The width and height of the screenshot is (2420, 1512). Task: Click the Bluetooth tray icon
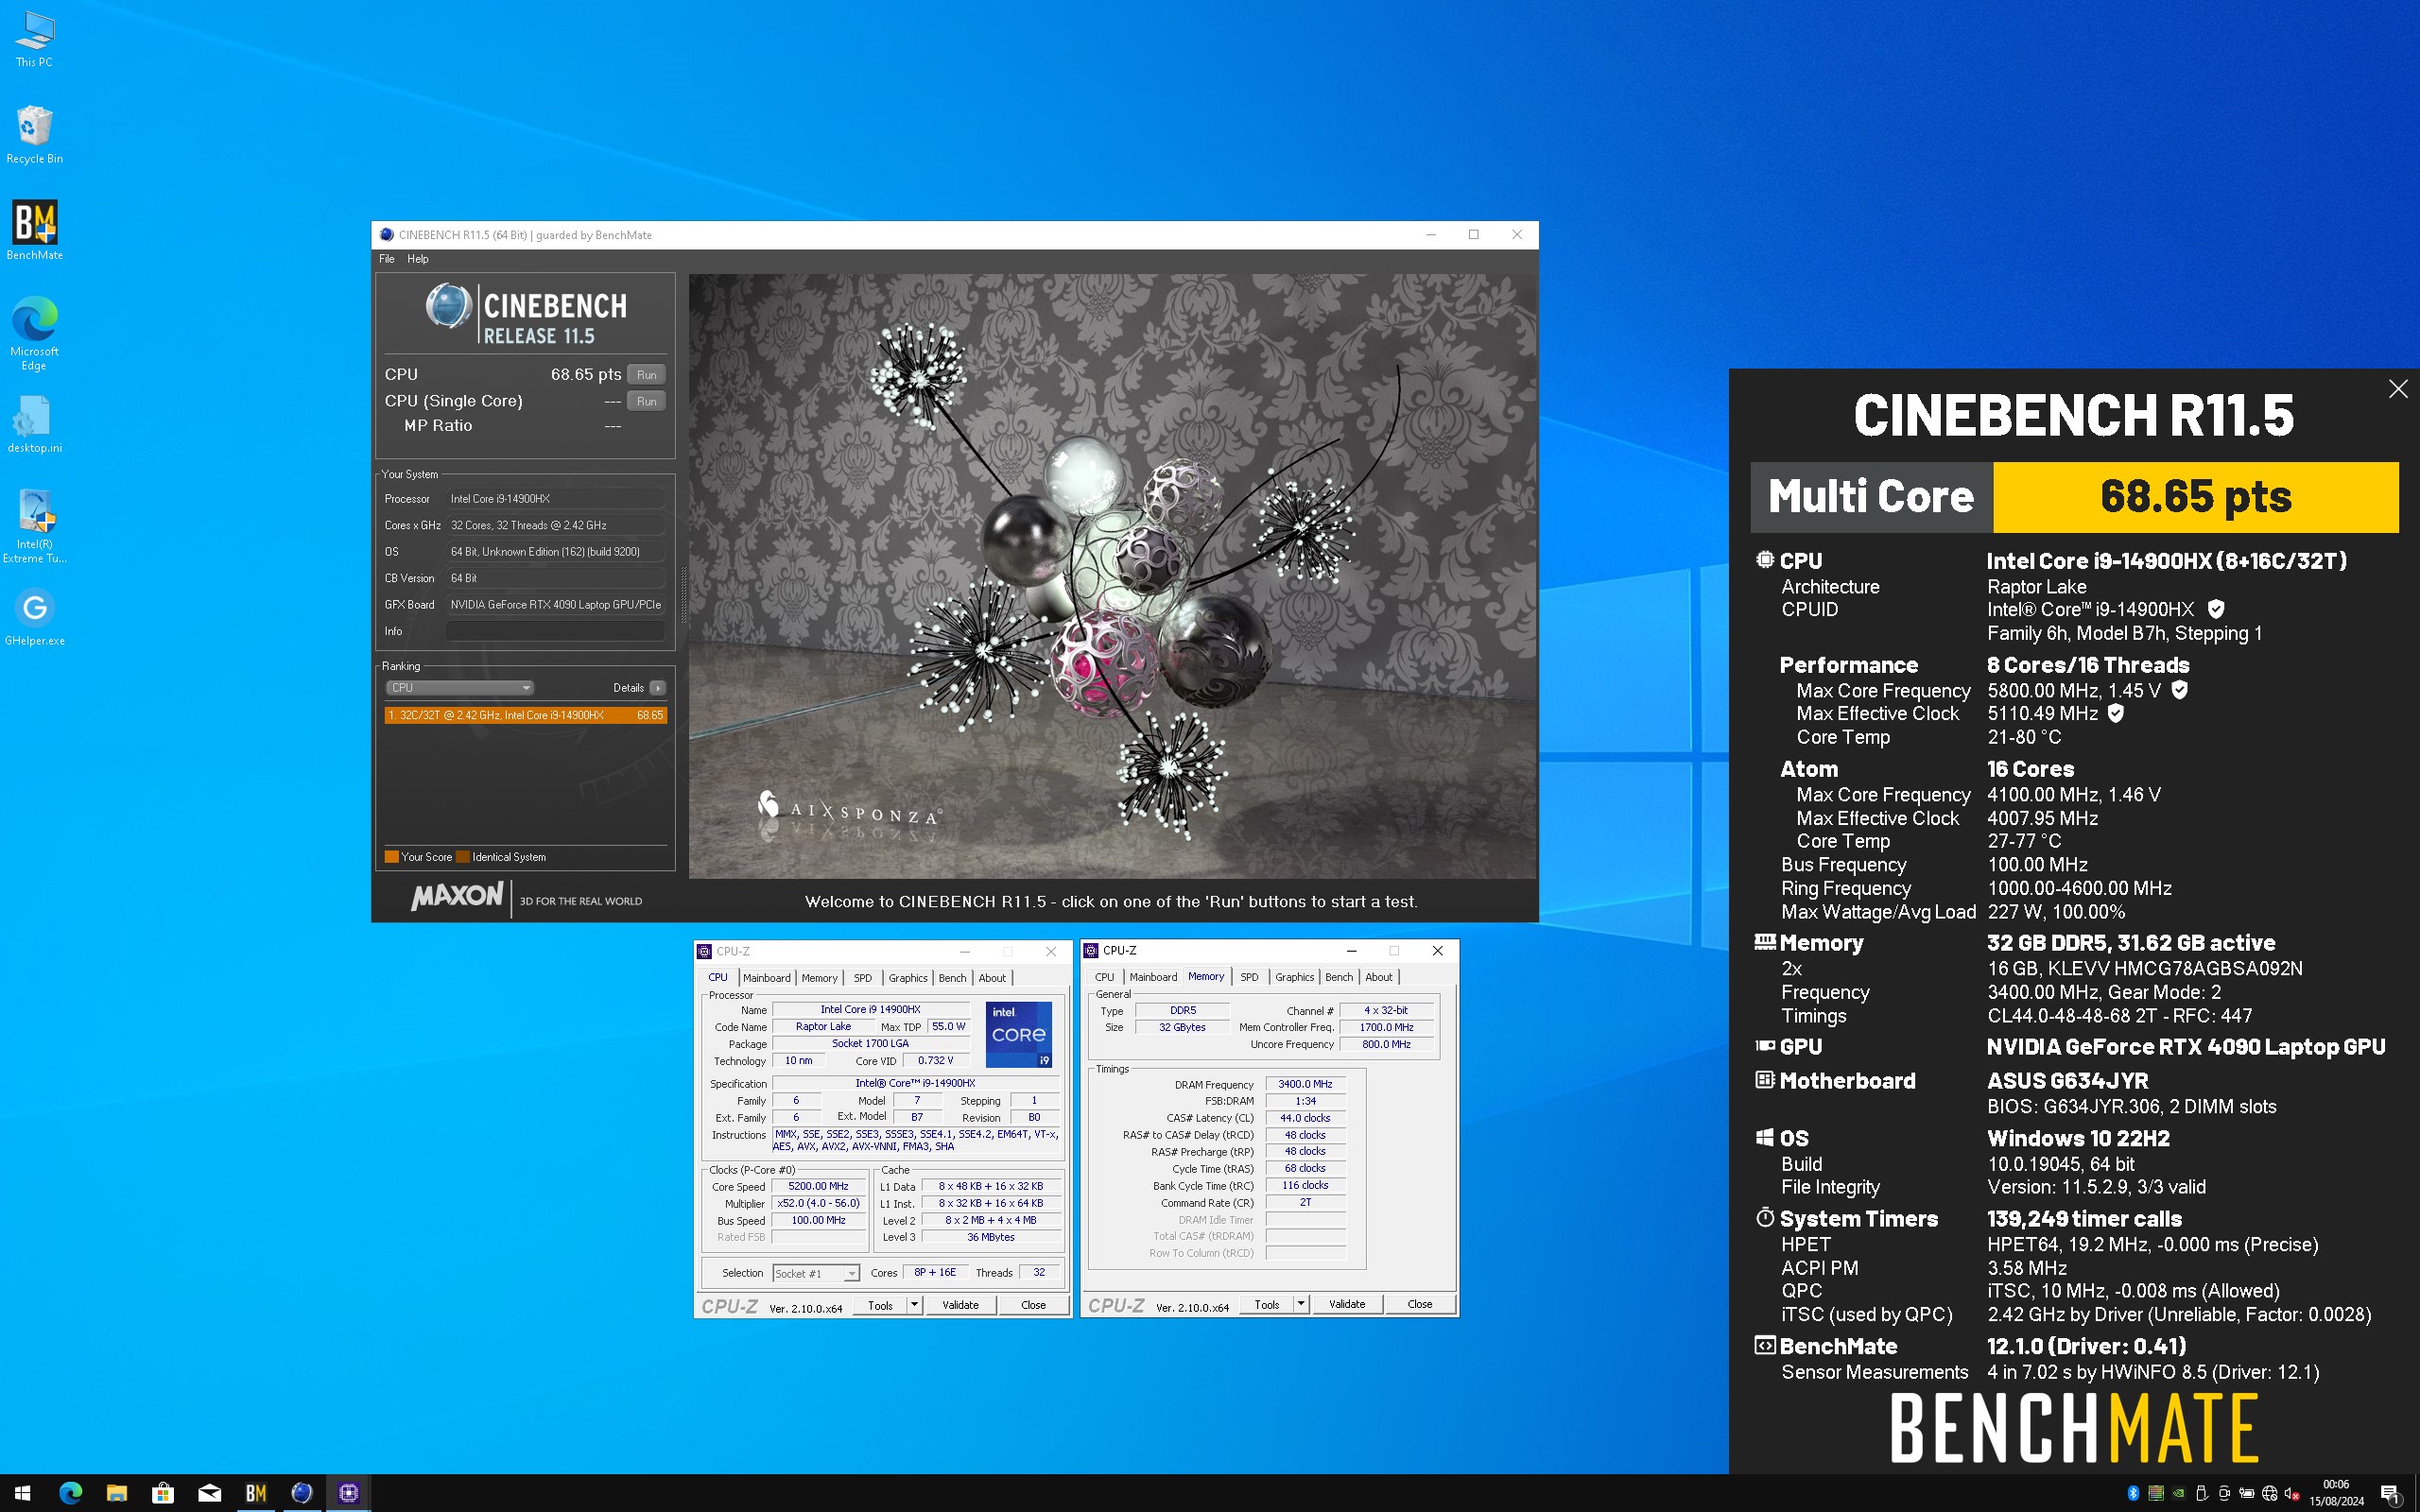2132,1494
